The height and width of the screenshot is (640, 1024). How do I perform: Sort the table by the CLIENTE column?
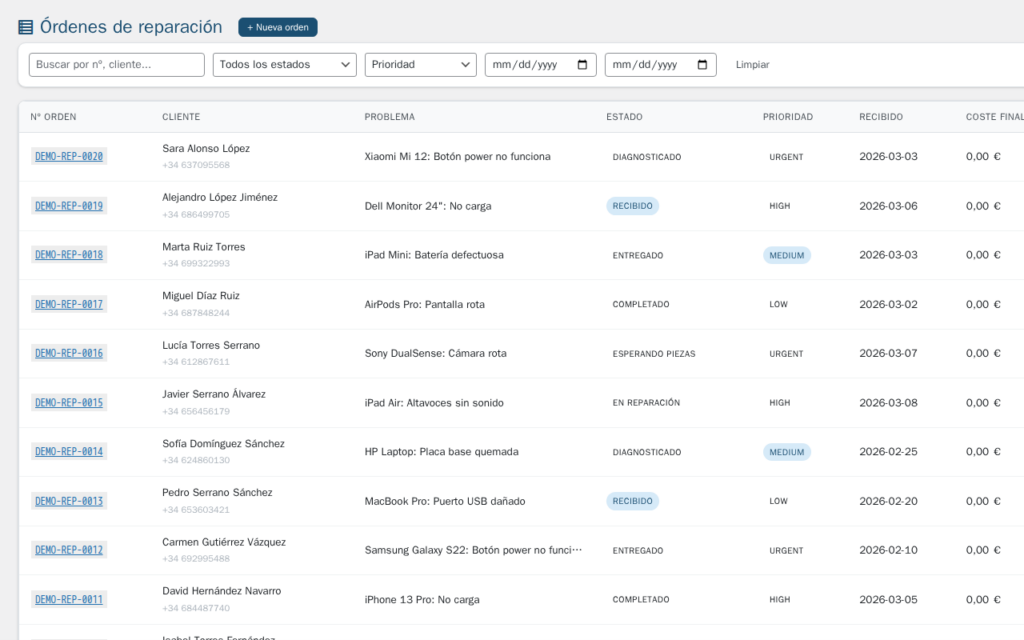181,117
